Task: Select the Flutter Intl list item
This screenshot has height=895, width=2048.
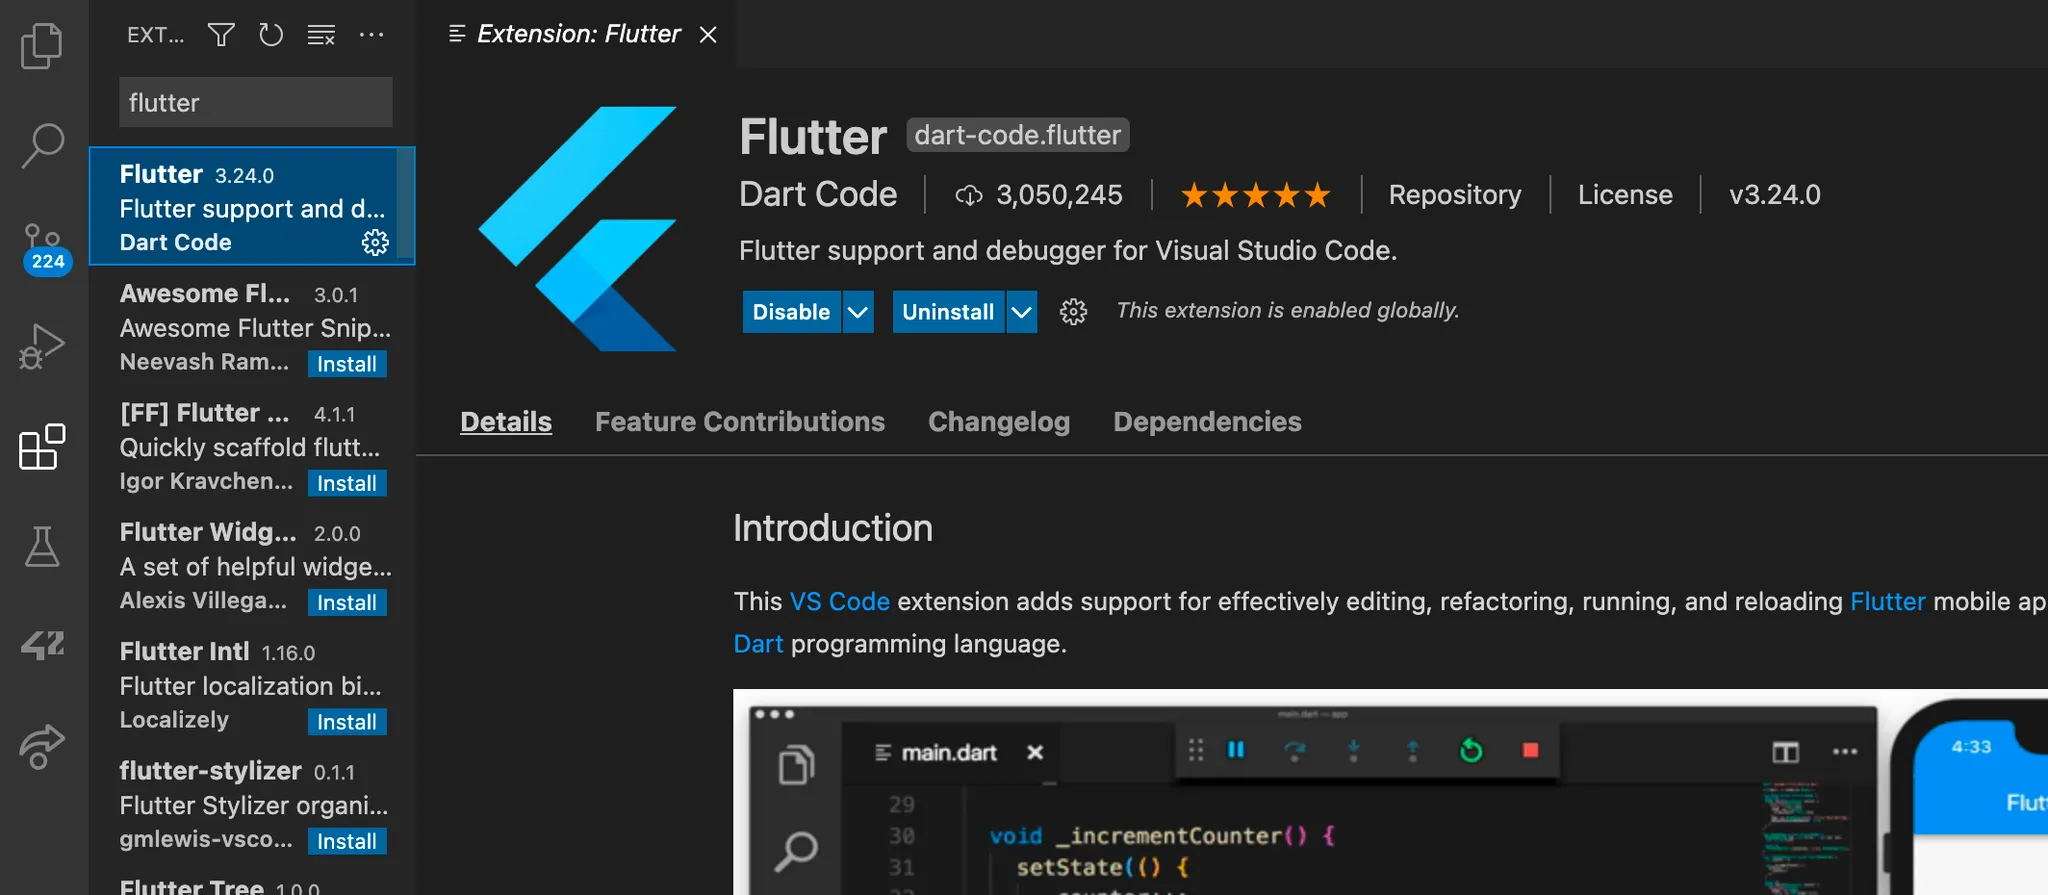Action: click(252, 684)
